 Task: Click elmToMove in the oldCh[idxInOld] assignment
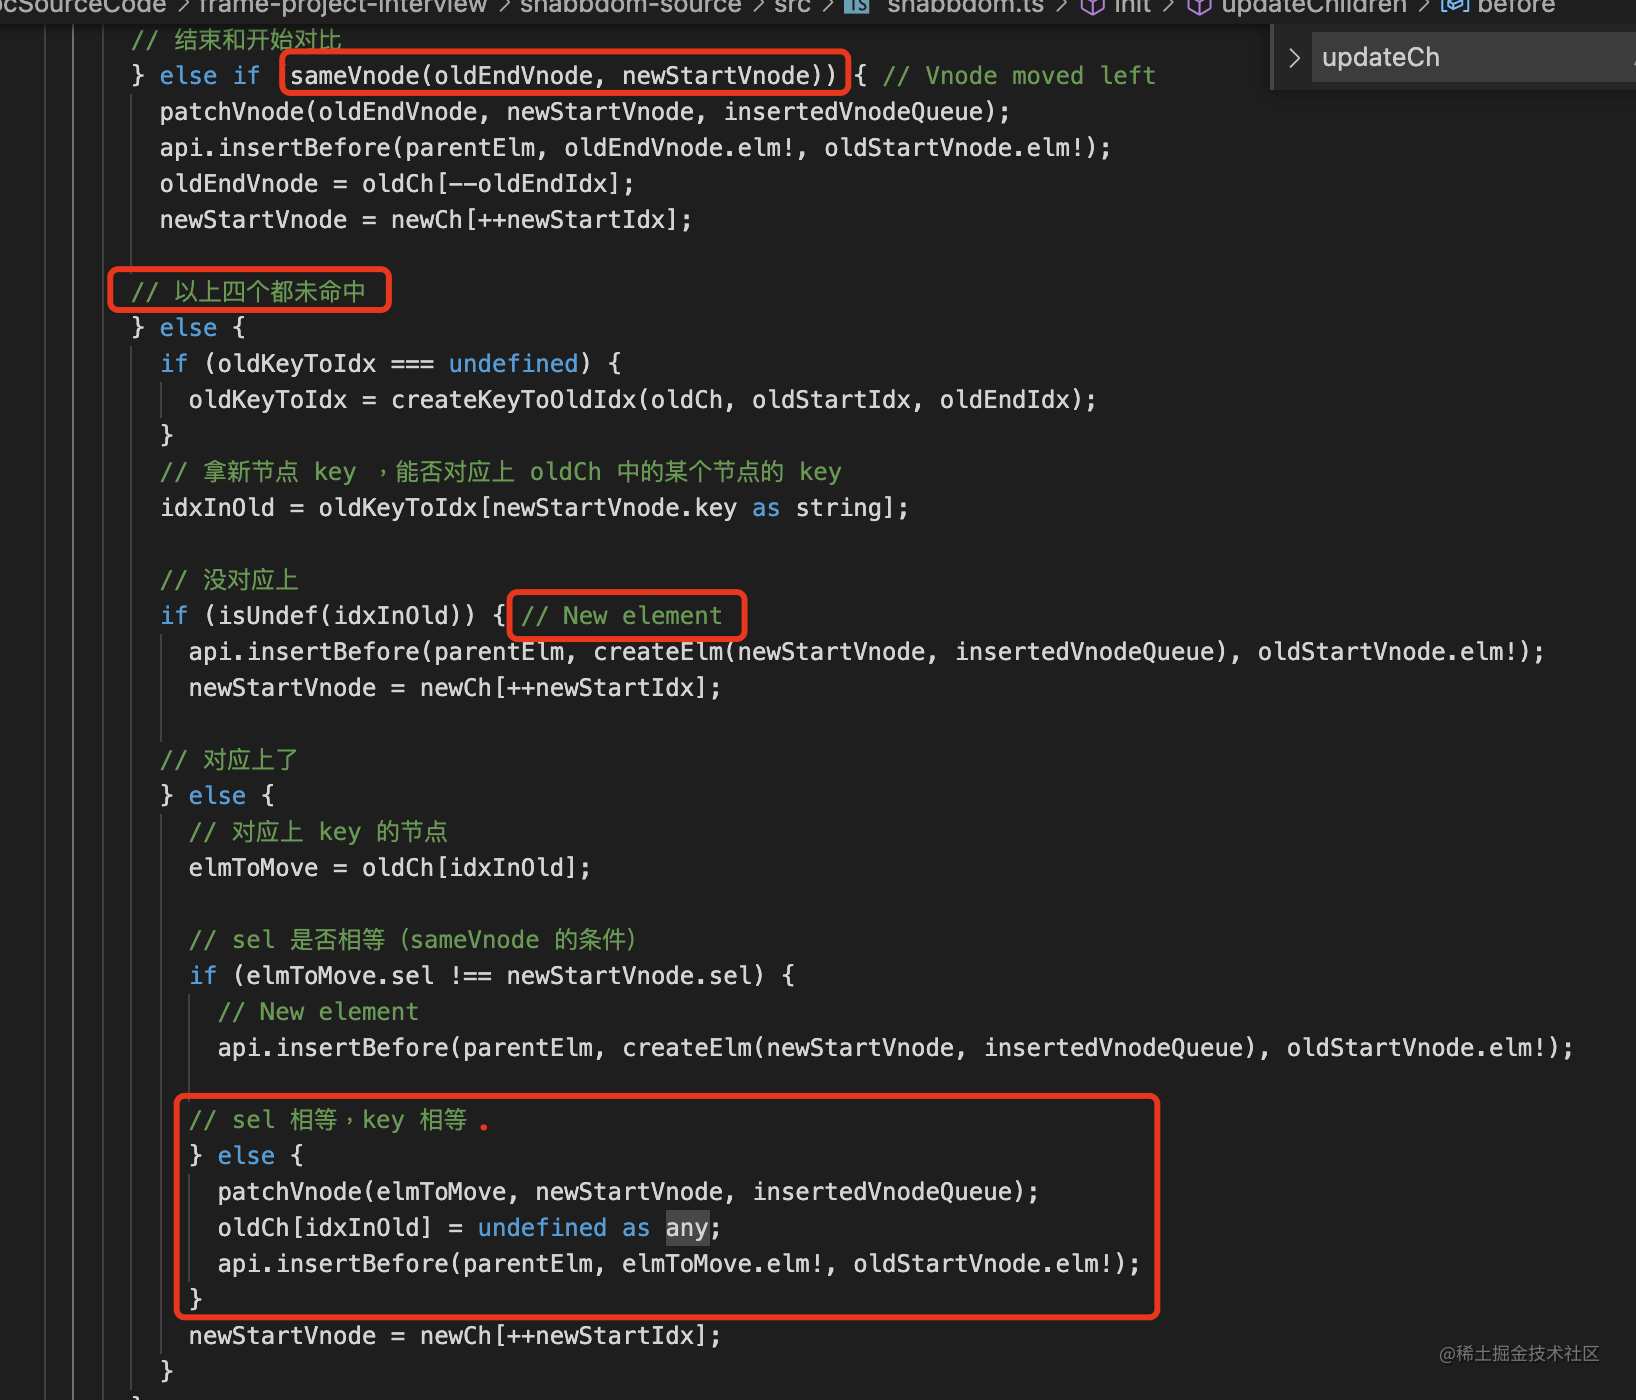(x=253, y=868)
